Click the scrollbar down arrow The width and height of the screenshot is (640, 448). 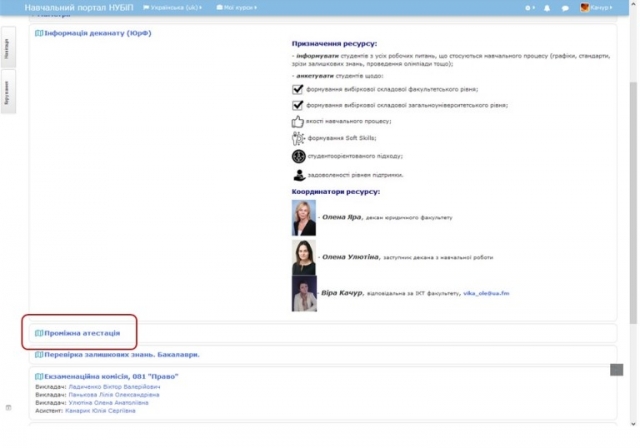coord(633,424)
